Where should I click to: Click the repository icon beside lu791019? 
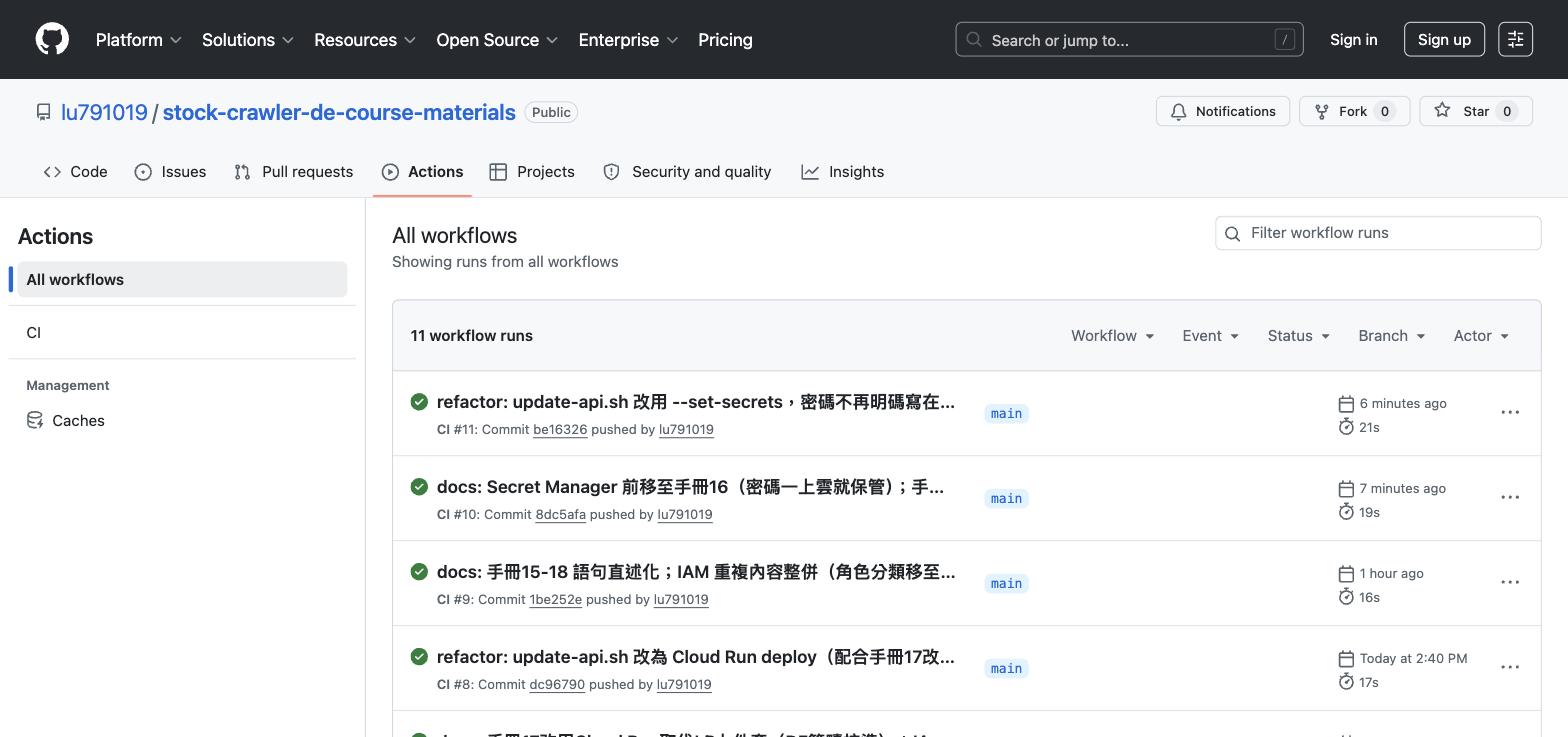[x=43, y=112]
